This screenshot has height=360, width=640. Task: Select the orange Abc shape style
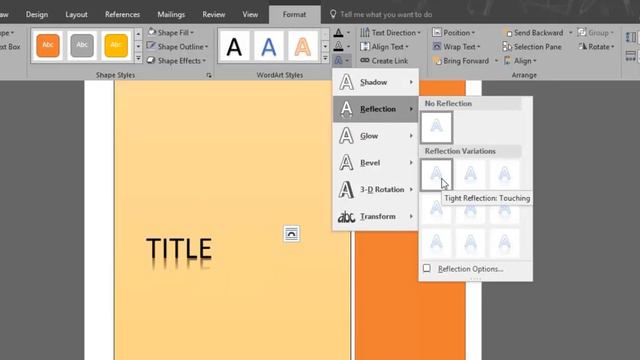point(48,45)
